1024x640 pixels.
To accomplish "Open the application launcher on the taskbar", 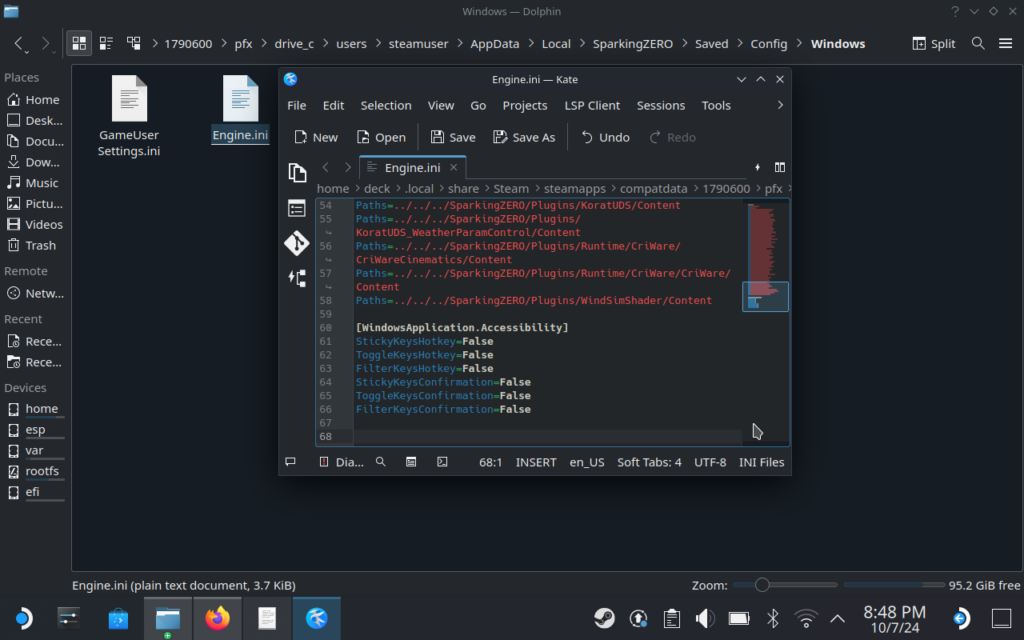I will [22, 618].
